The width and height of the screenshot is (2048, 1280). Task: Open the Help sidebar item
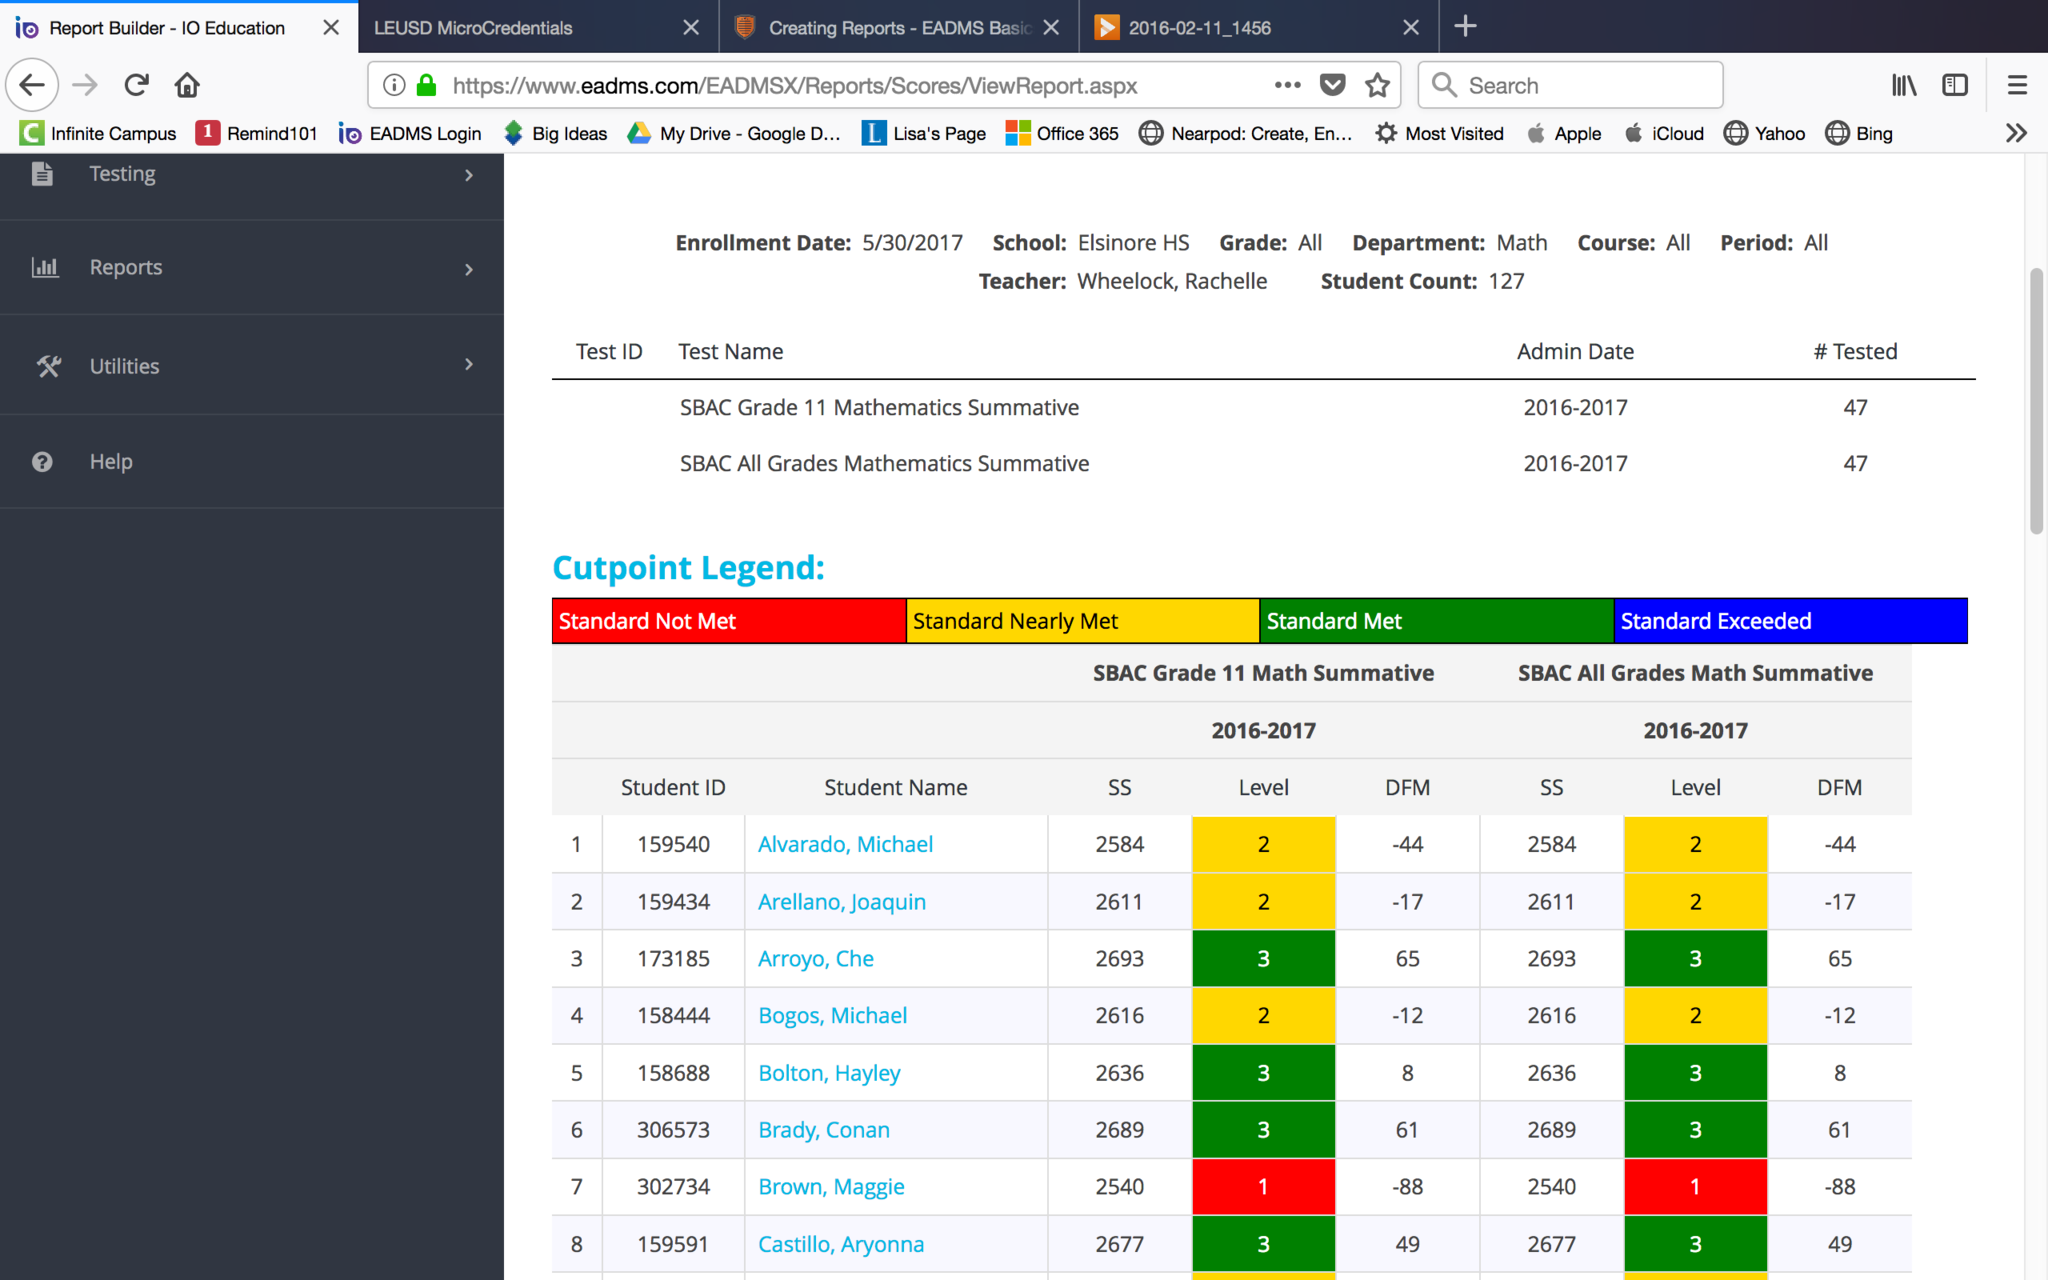pos(110,461)
